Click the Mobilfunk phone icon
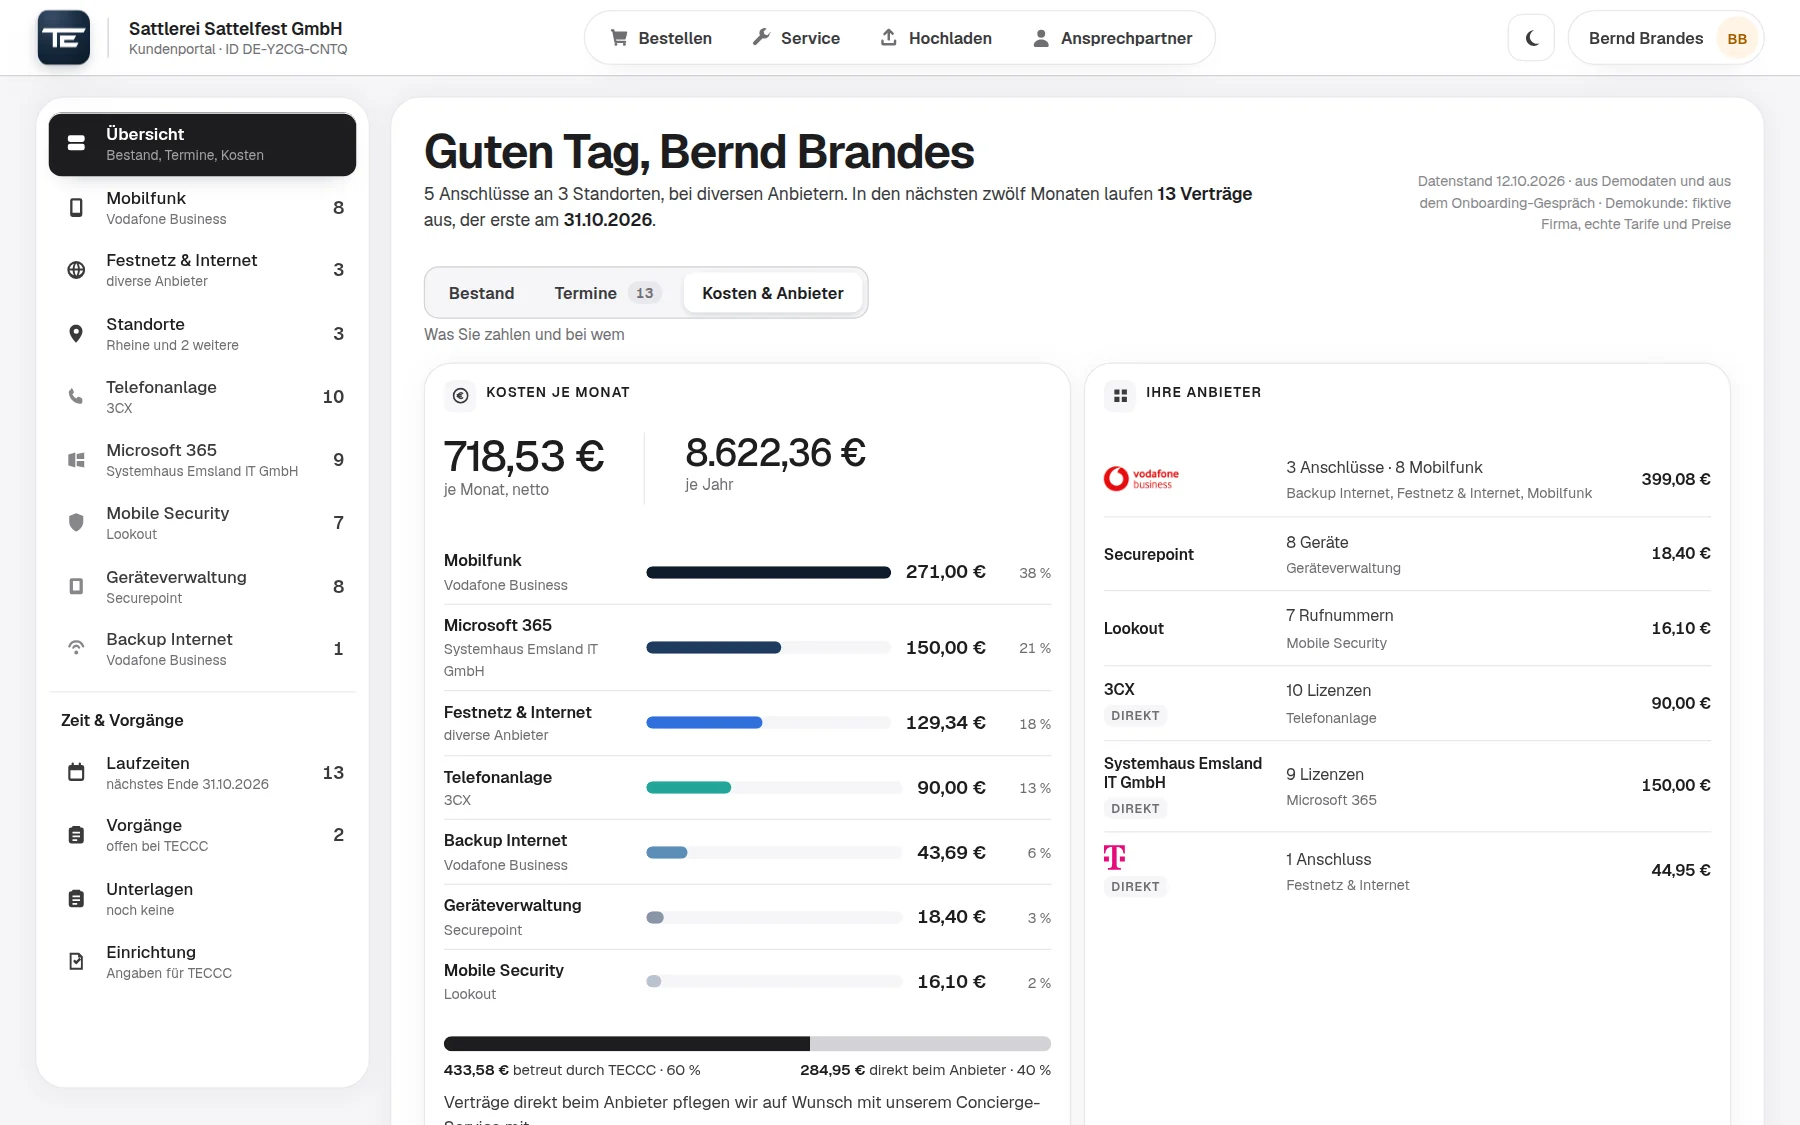This screenshot has height=1125, width=1800. pyautogui.click(x=76, y=207)
